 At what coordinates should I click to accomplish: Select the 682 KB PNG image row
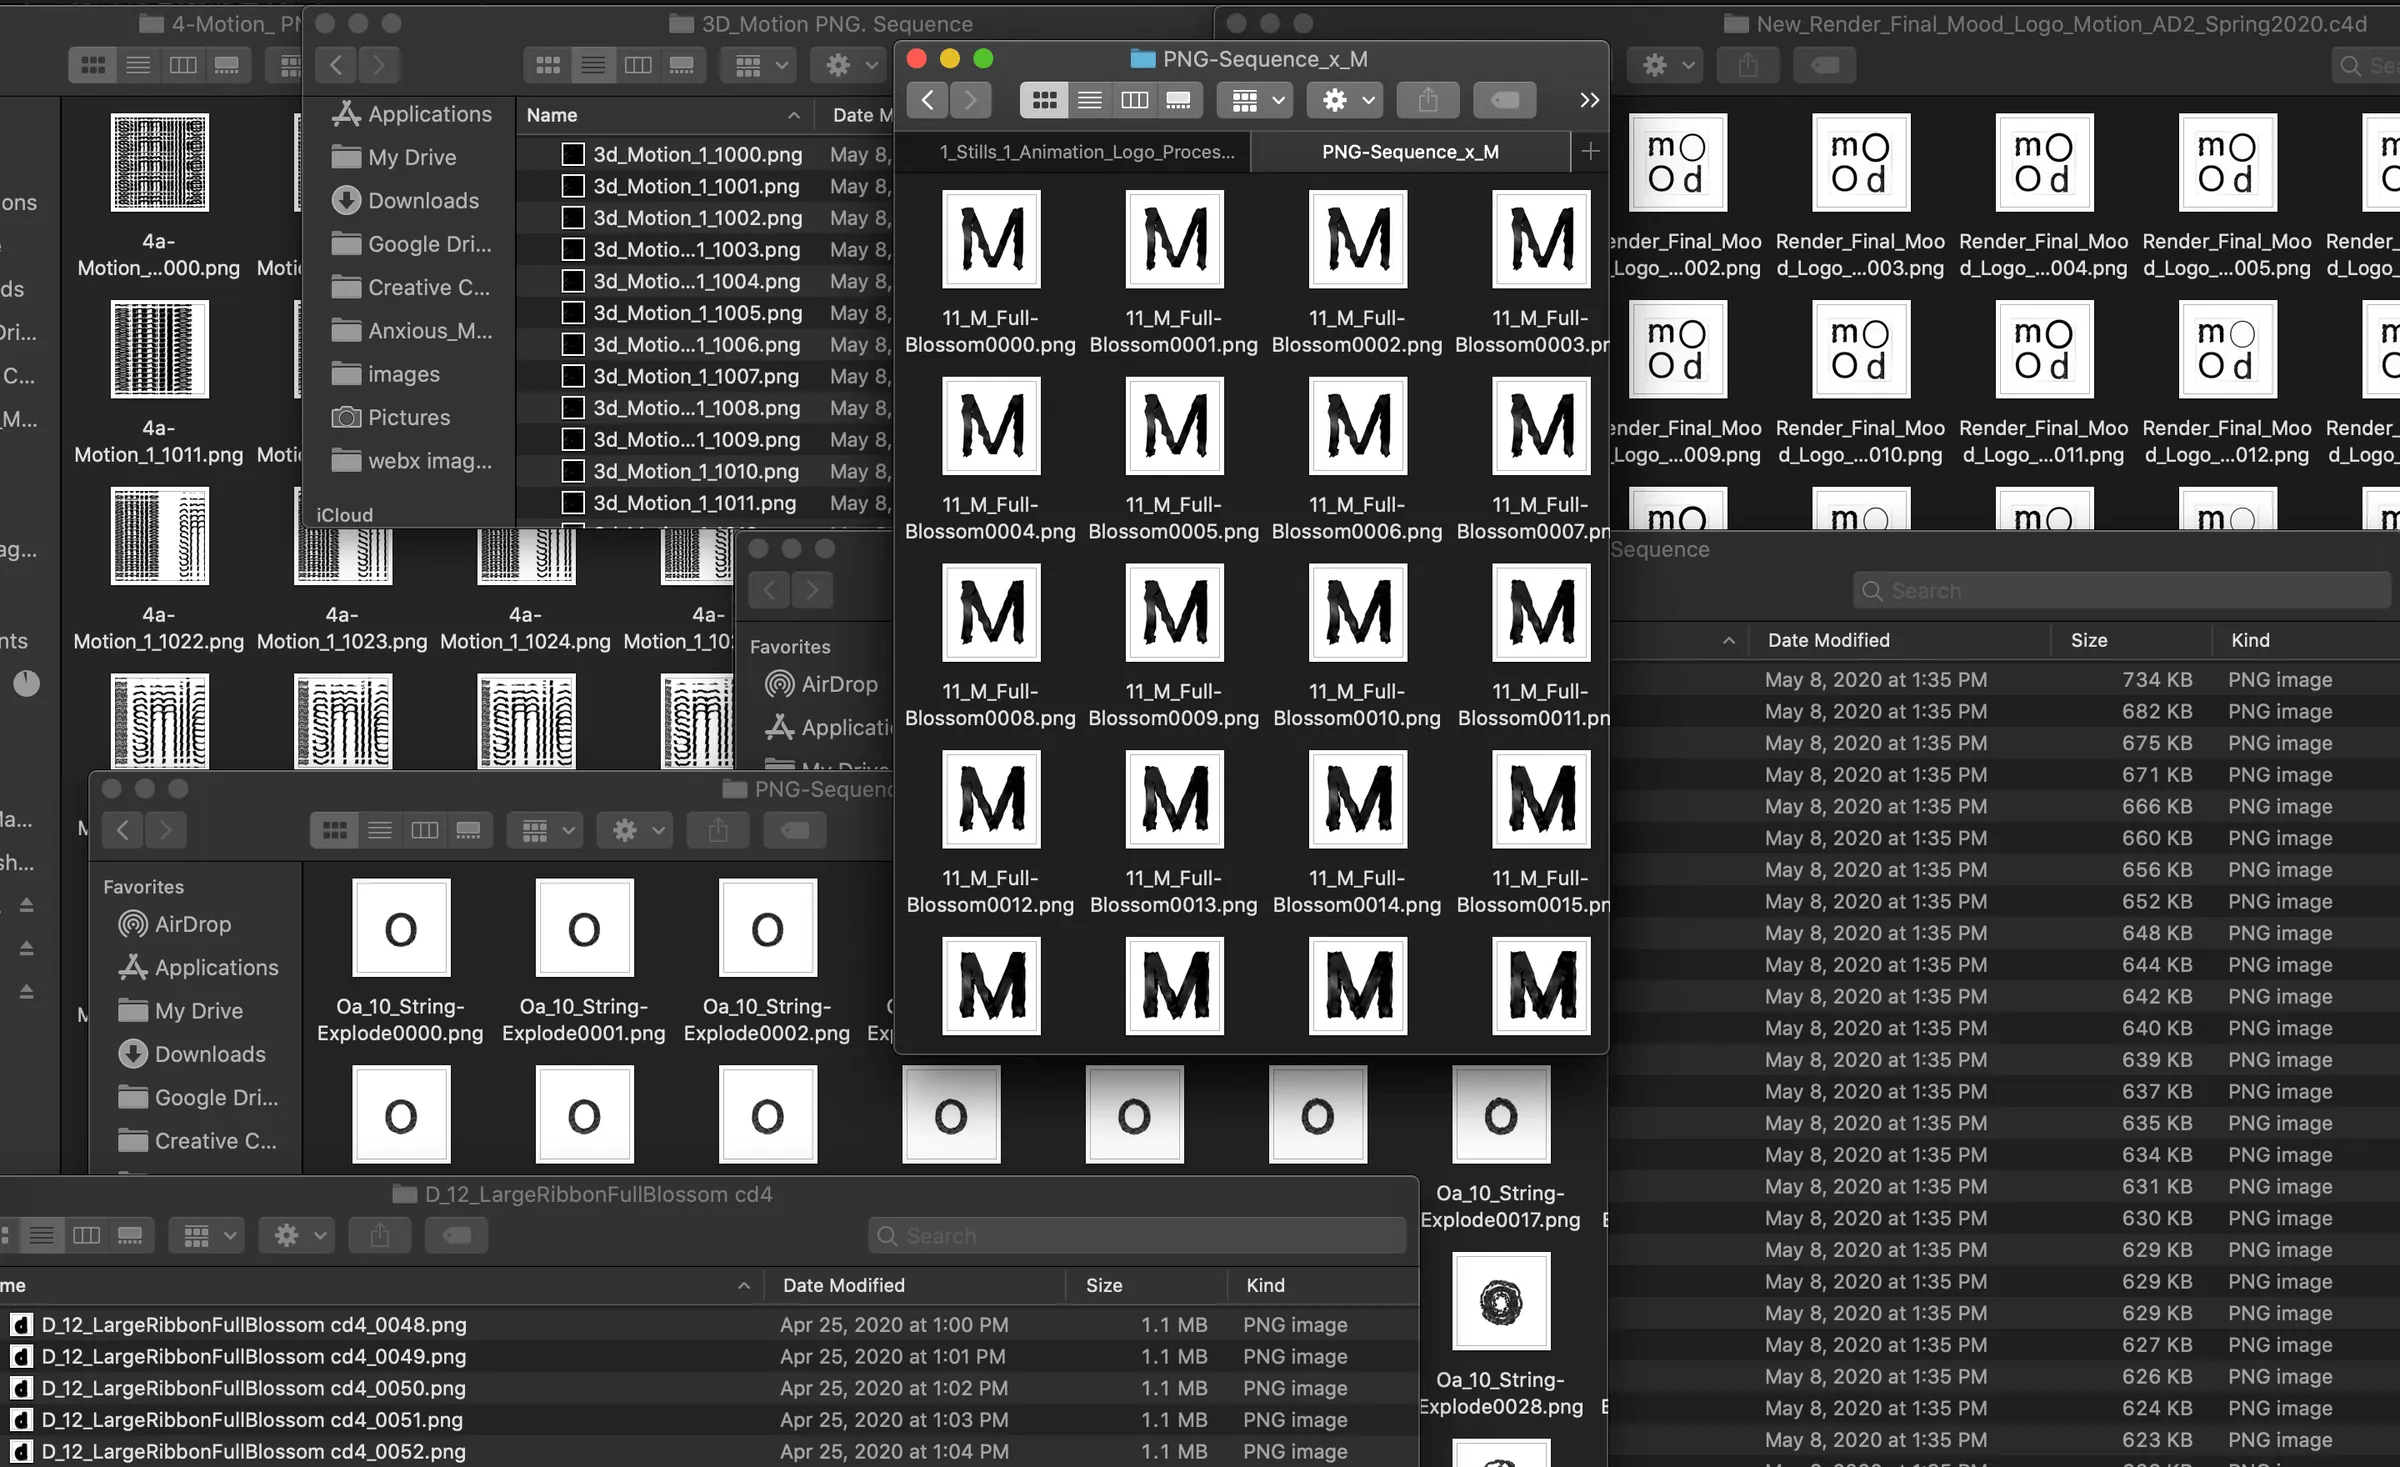pyautogui.click(x=2005, y=712)
